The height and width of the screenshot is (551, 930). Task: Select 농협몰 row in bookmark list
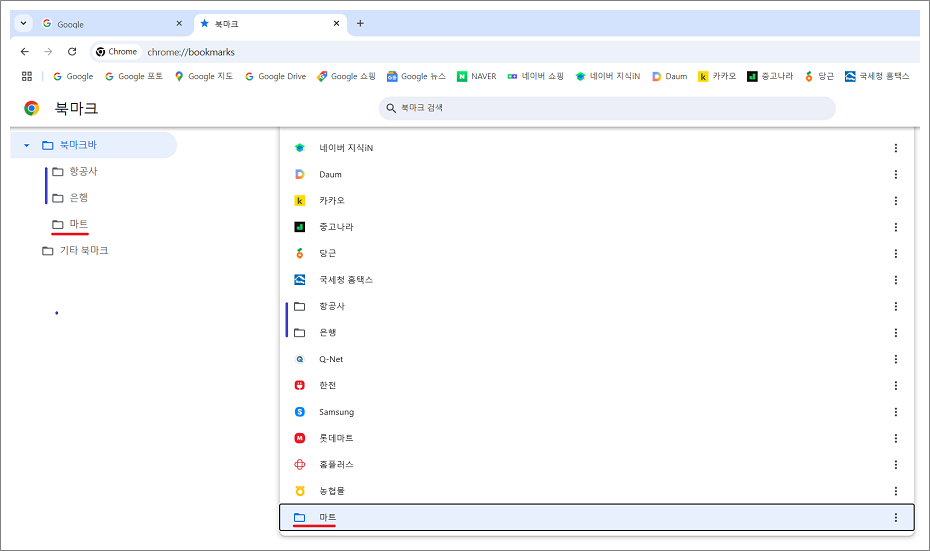click(x=597, y=491)
